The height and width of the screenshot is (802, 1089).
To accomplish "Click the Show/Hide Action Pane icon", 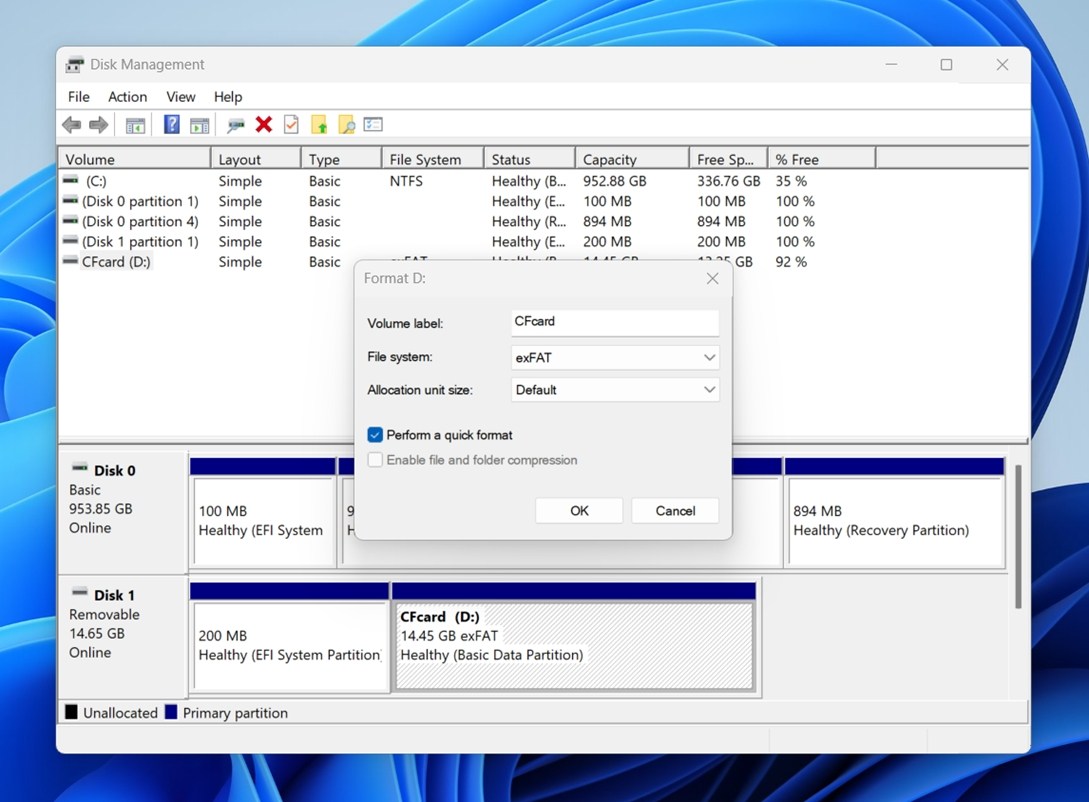I will coord(200,125).
